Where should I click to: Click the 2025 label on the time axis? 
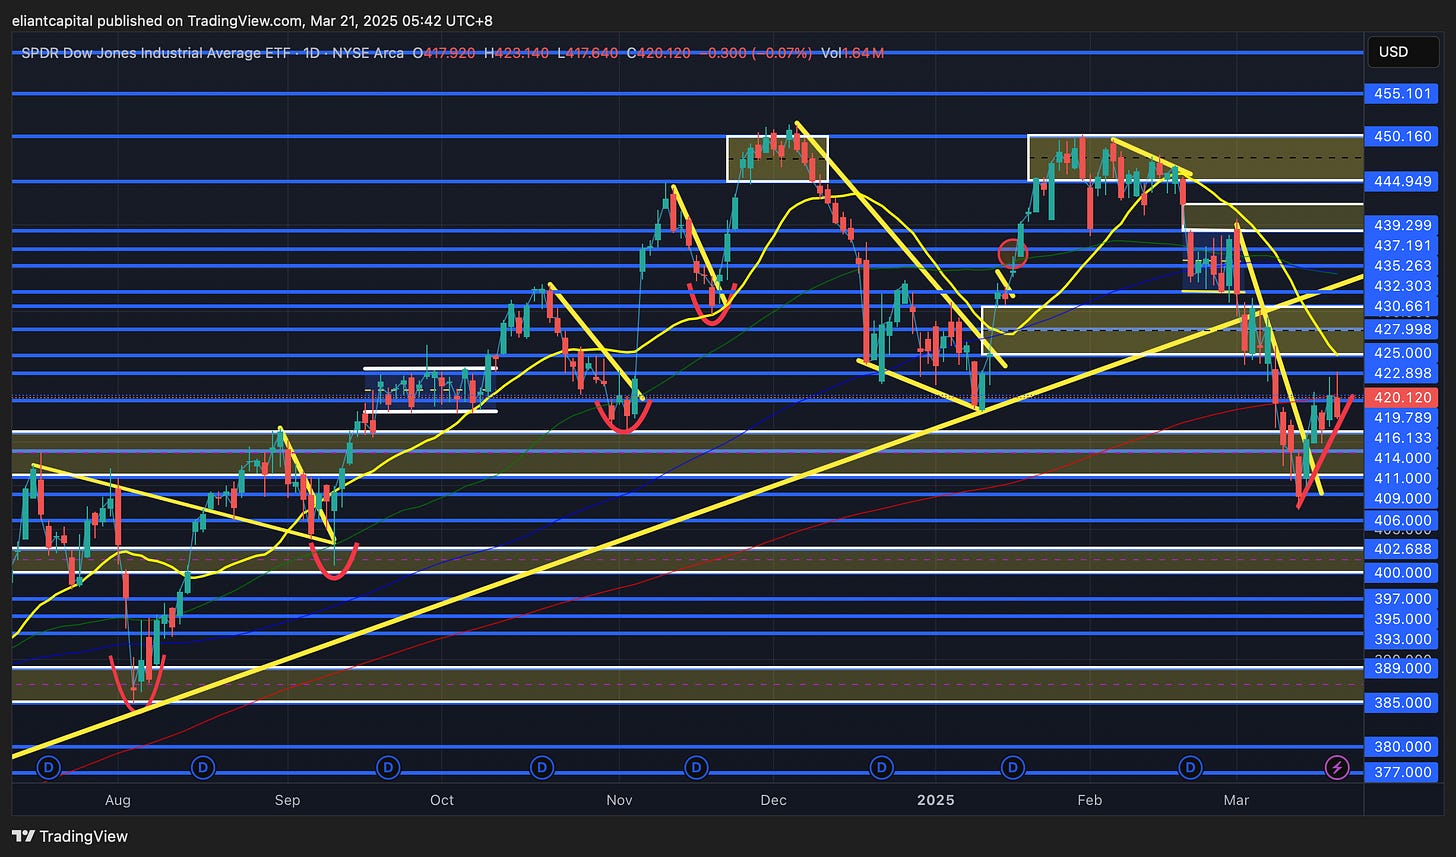936,800
